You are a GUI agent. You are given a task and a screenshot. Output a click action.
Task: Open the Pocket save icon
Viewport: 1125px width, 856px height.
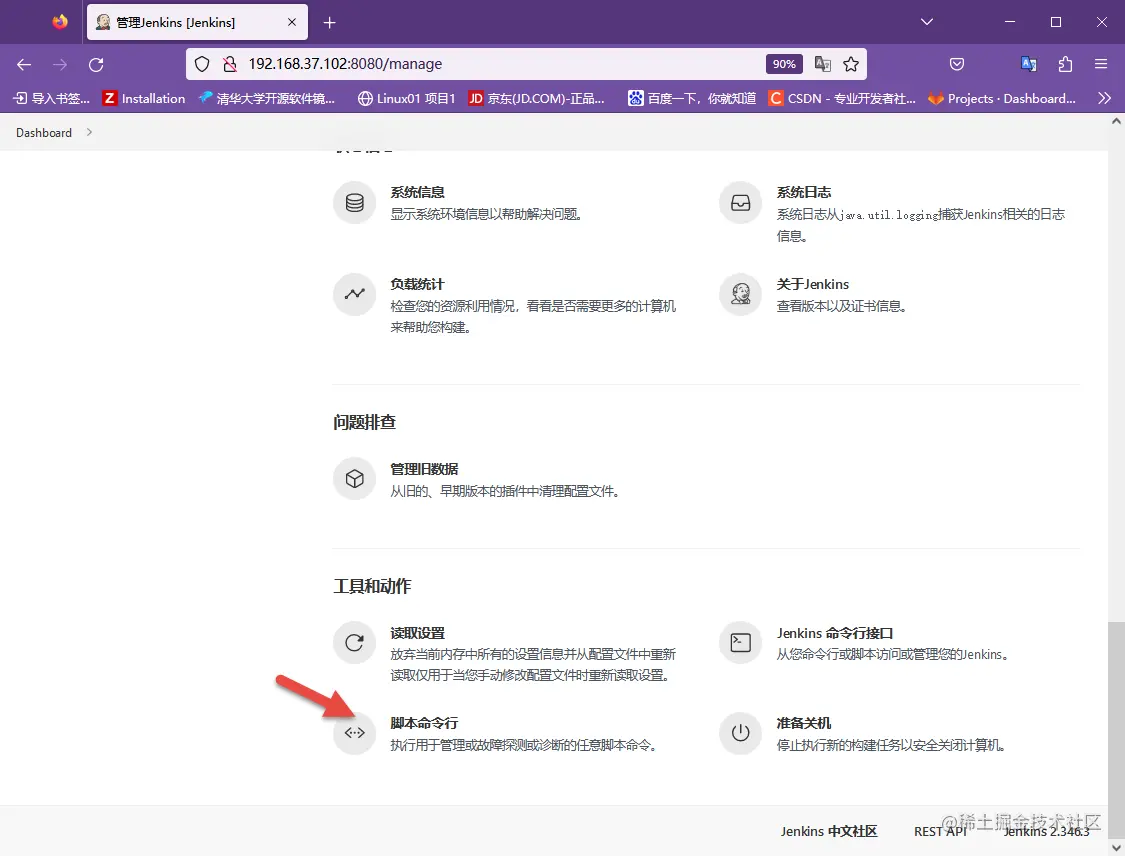pos(957,65)
